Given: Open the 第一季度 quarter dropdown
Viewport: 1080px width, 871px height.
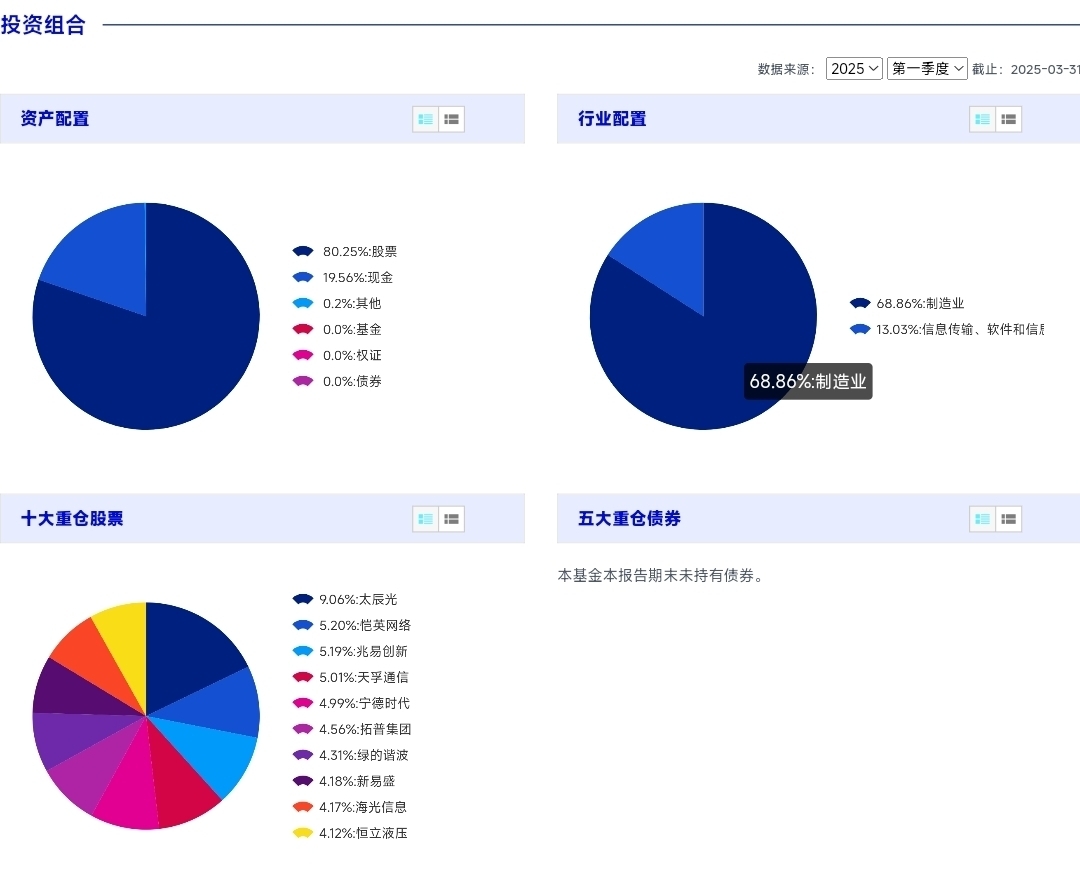Looking at the screenshot, I should tap(927, 69).
